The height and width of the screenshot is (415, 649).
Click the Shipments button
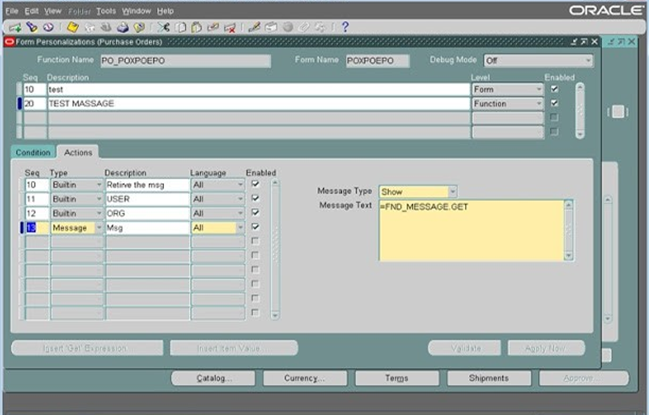(489, 378)
